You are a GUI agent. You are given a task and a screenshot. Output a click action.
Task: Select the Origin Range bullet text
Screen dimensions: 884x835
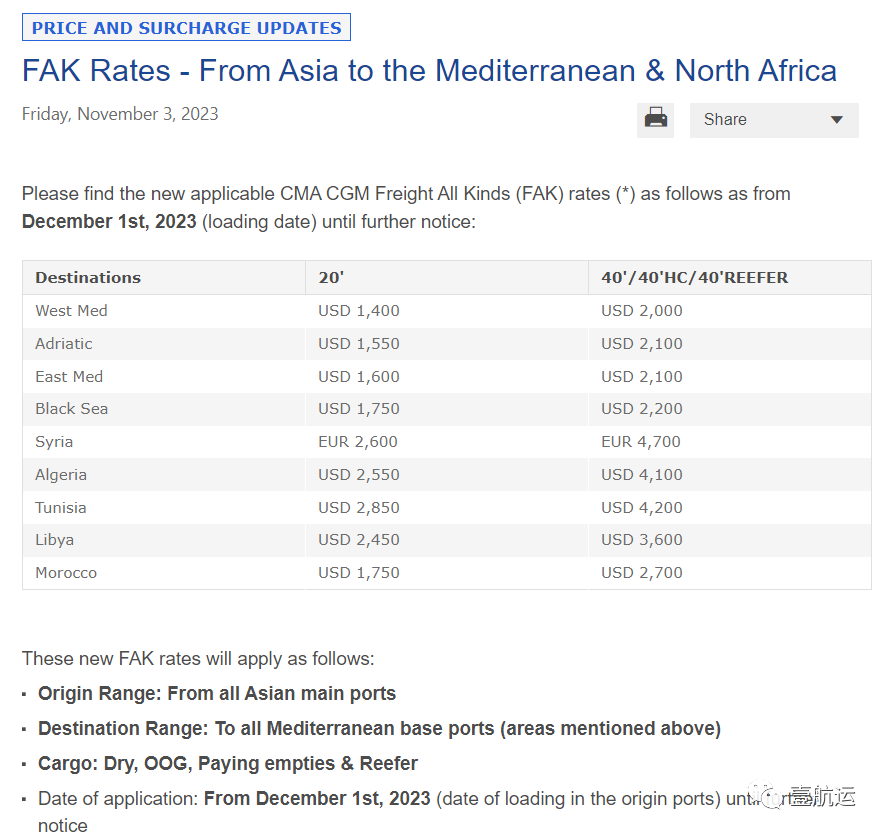click(217, 693)
